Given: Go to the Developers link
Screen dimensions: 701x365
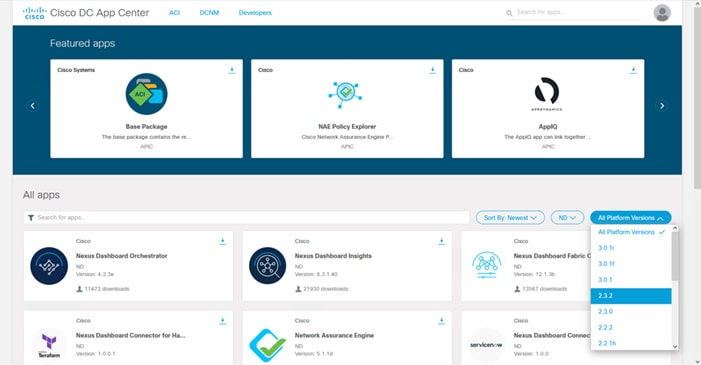Looking at the screenshot, I should point(255,13).
